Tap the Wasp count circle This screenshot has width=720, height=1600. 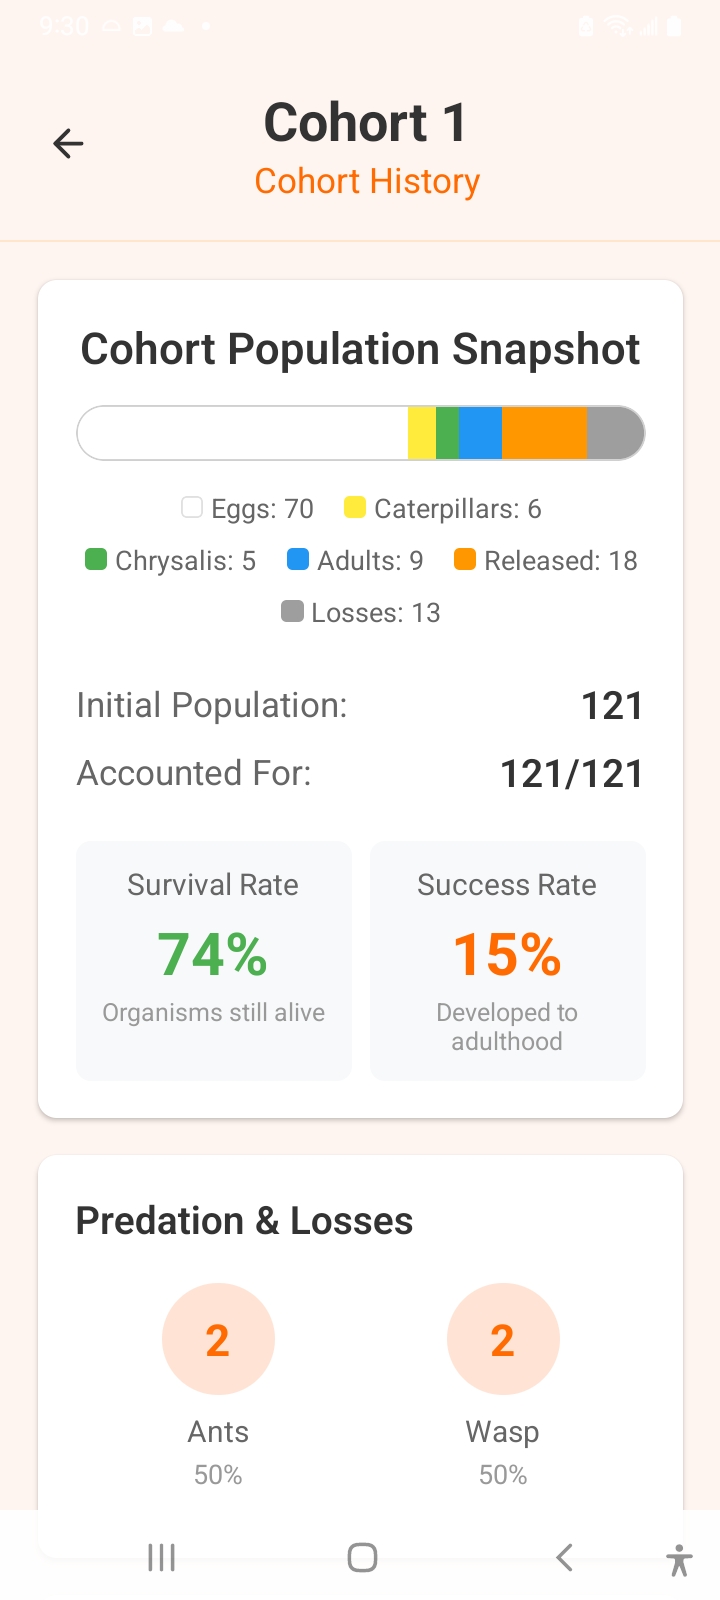[503, 1339]
